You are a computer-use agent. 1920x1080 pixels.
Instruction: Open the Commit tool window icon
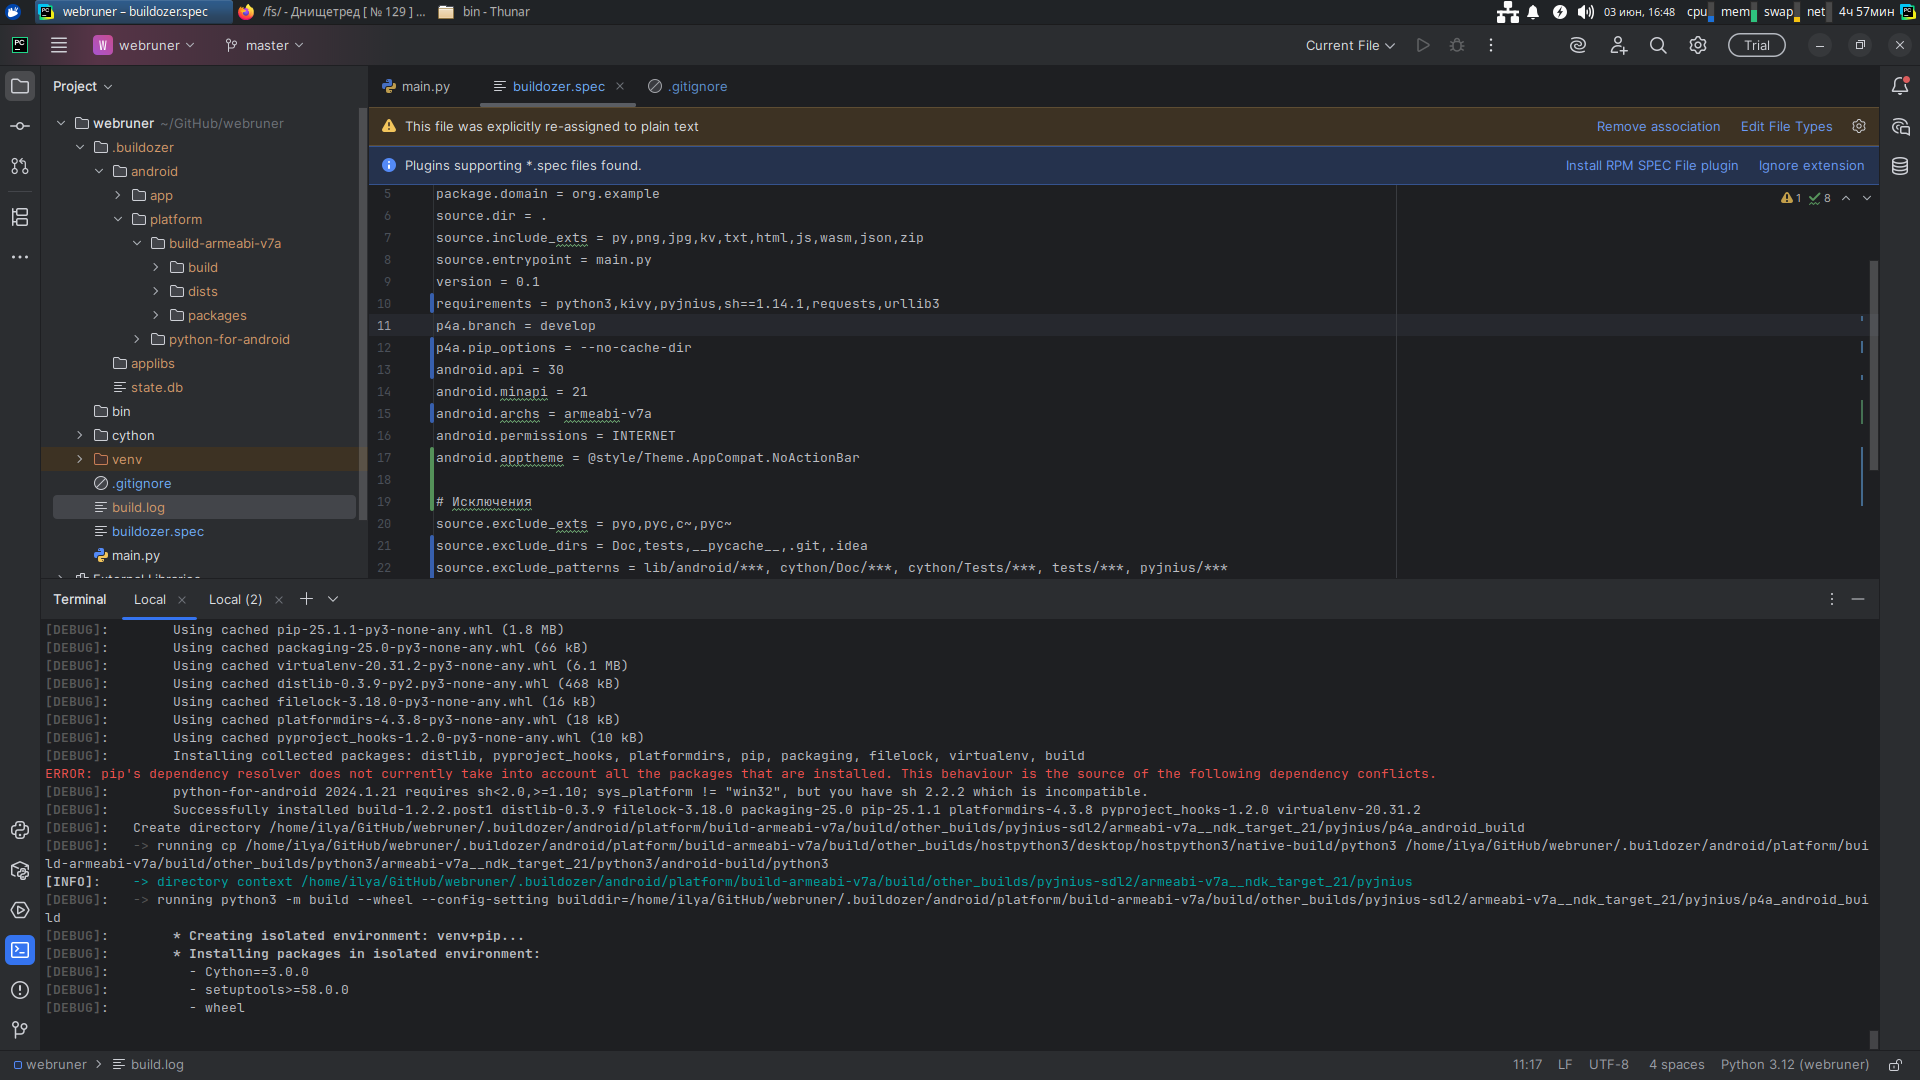coord(20,126)
